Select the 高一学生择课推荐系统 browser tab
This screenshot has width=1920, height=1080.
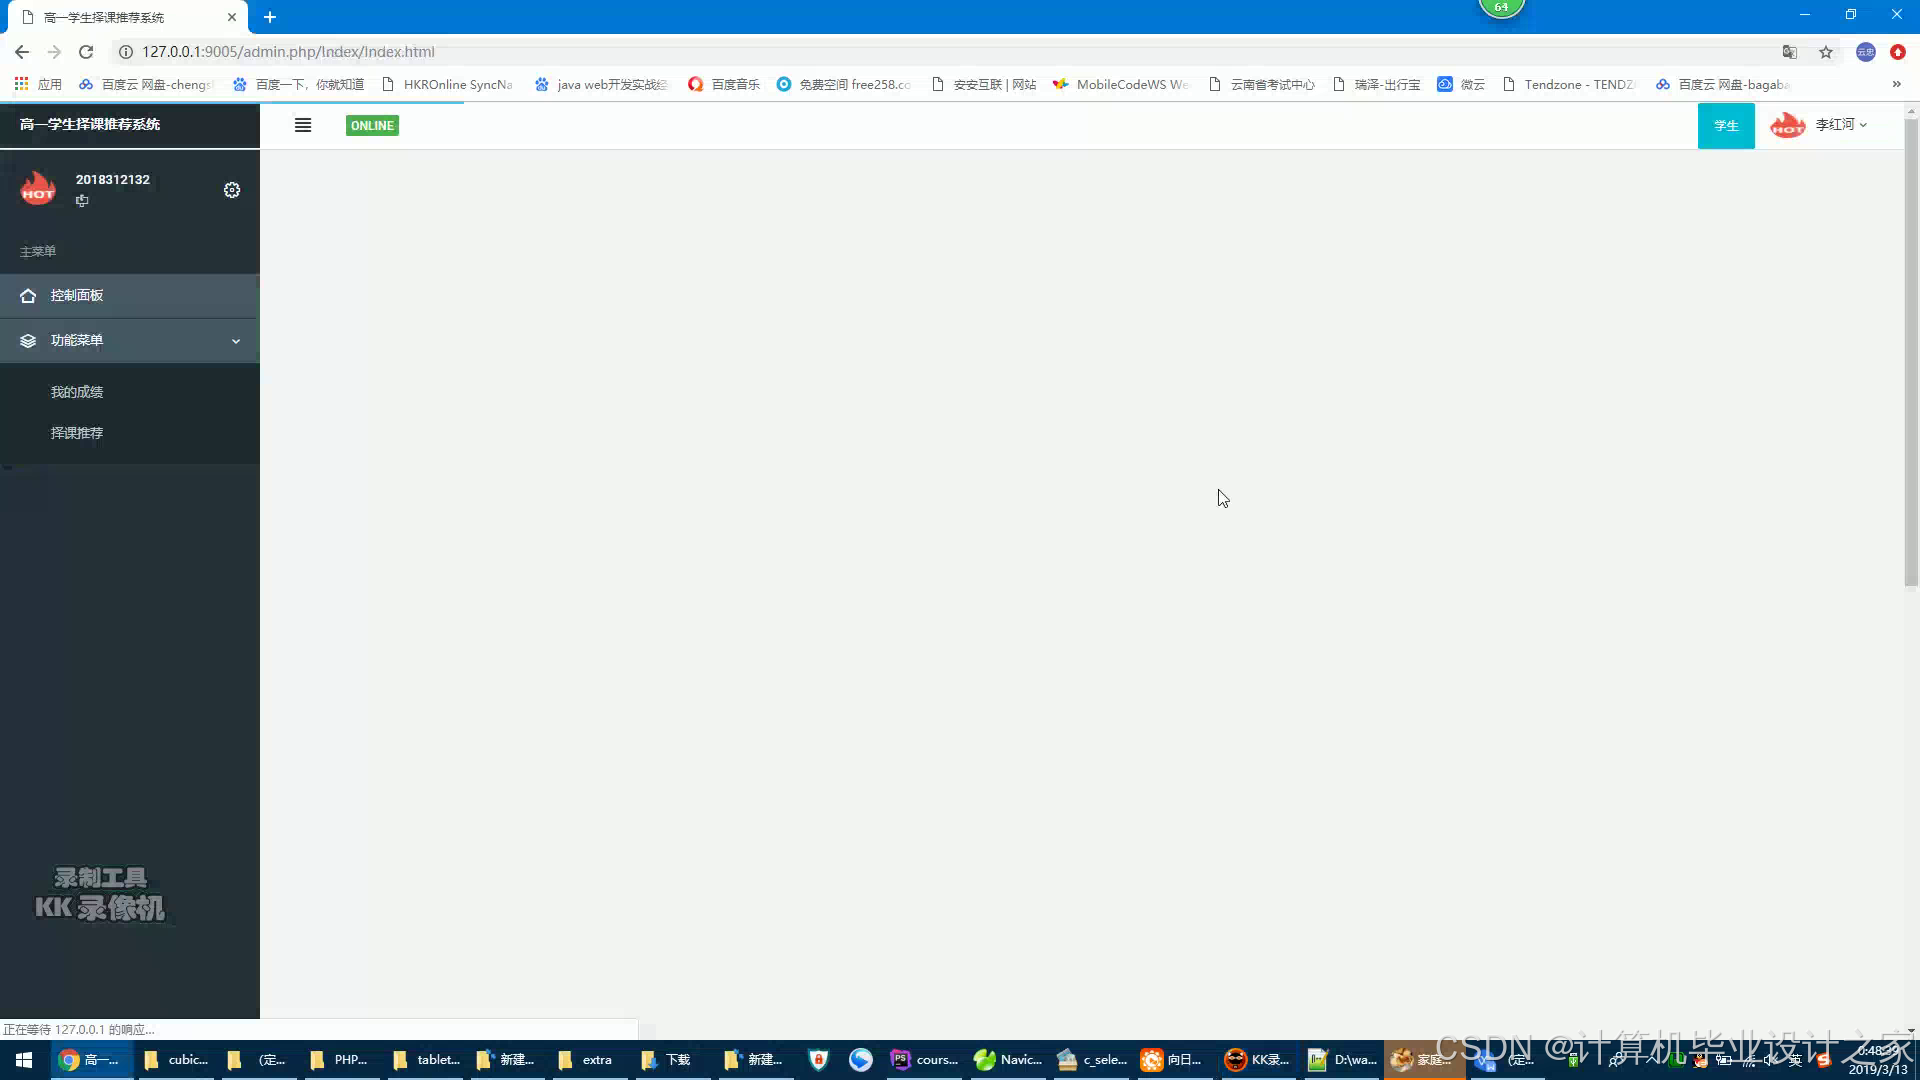pyautogui.click(x=128, y=17)
